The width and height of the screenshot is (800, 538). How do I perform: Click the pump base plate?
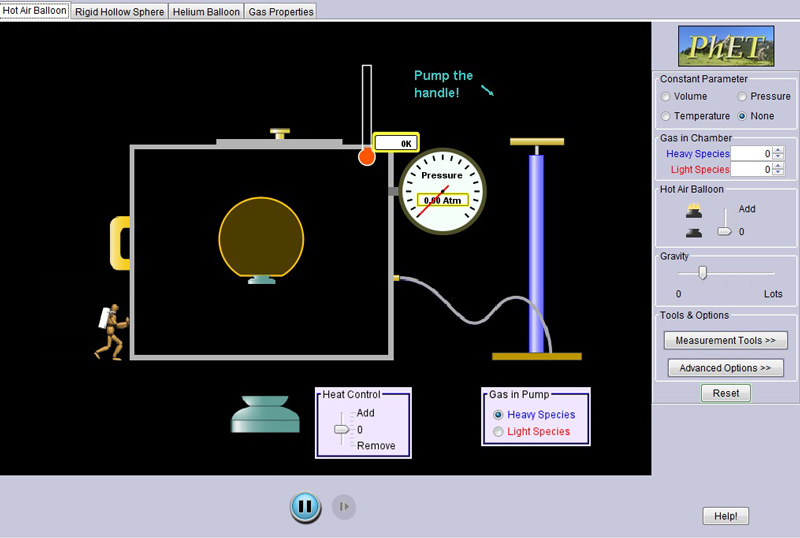(537, 356)
